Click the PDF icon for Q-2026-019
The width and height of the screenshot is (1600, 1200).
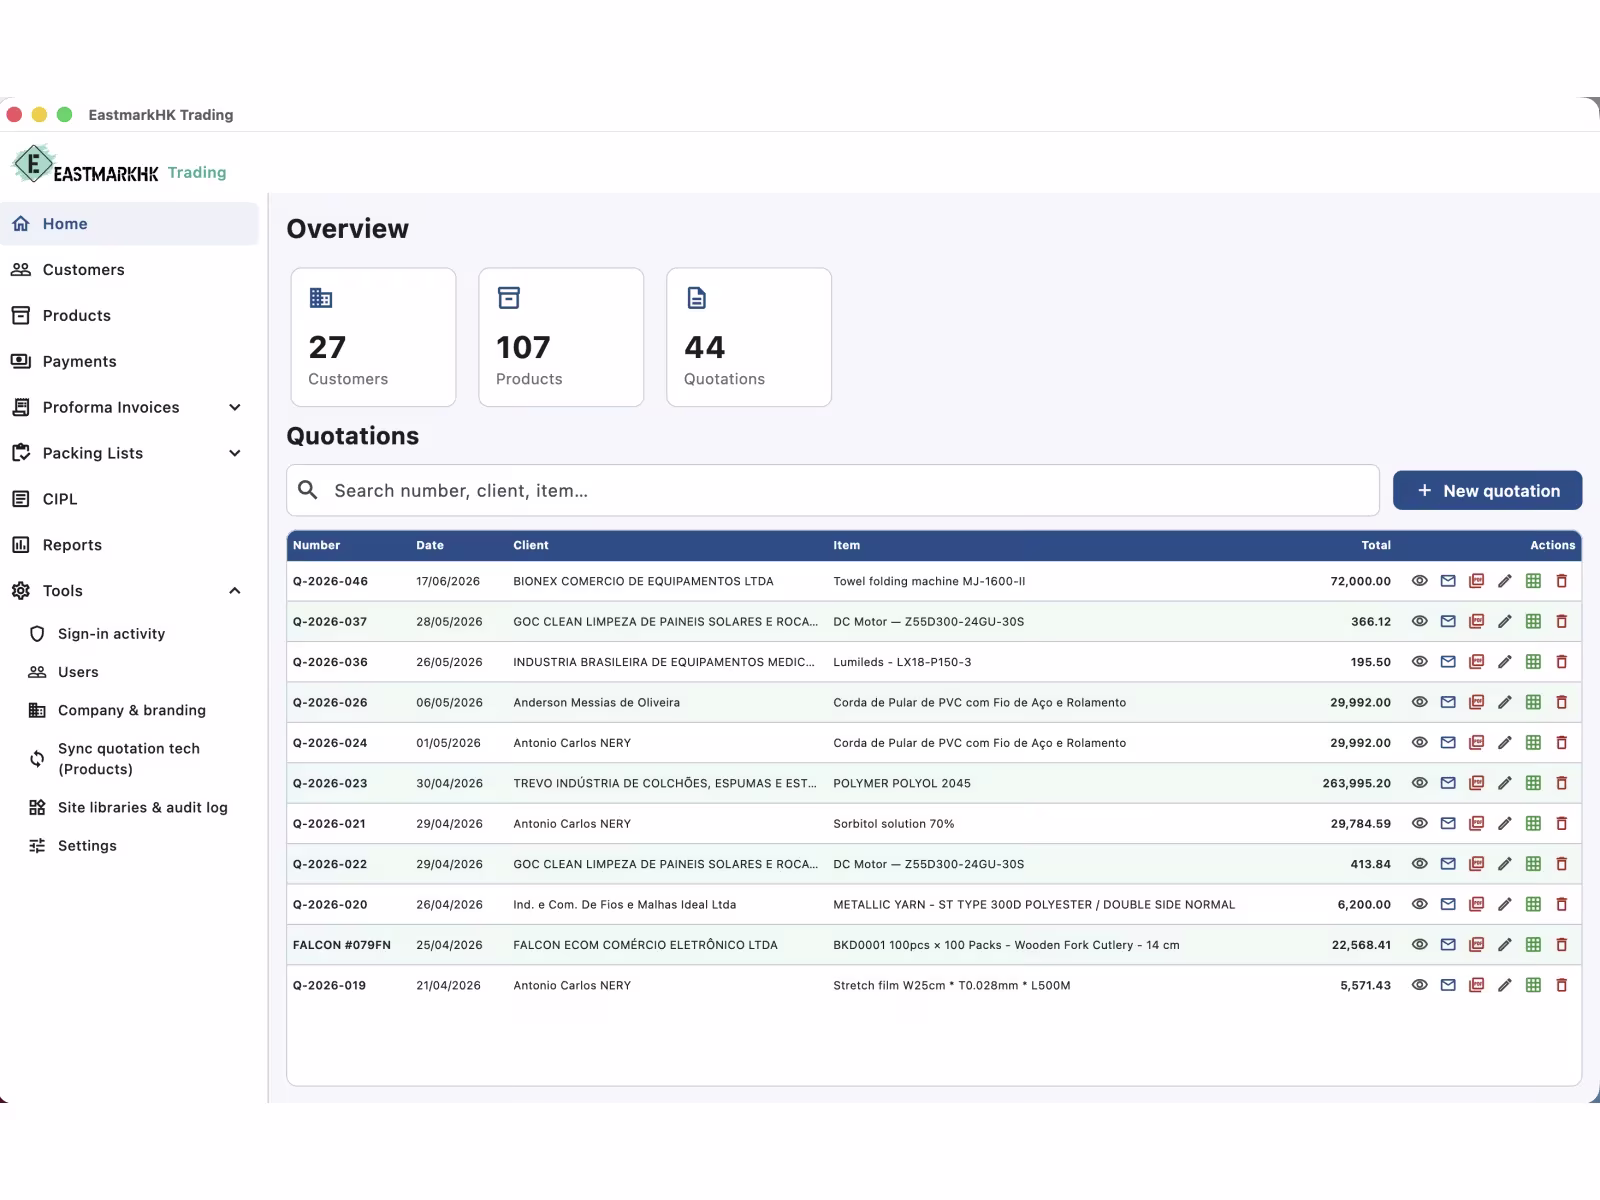pos(1476,985)
